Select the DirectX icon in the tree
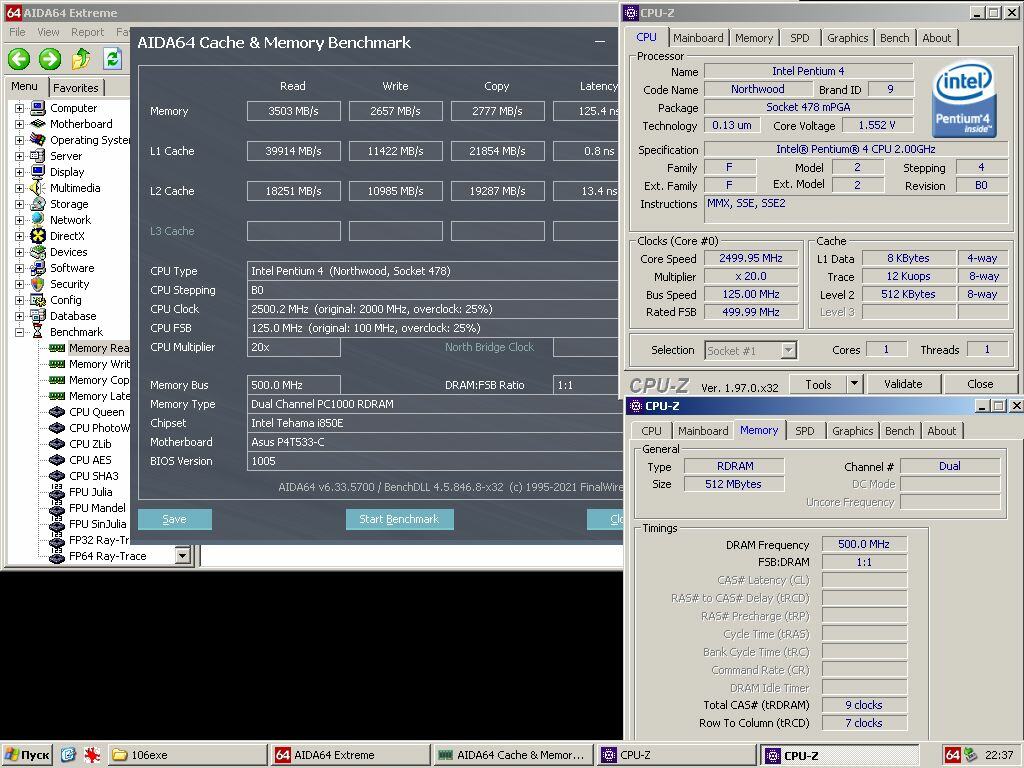1024x768 pixels. pyautogui.click(x=38, y=236)
